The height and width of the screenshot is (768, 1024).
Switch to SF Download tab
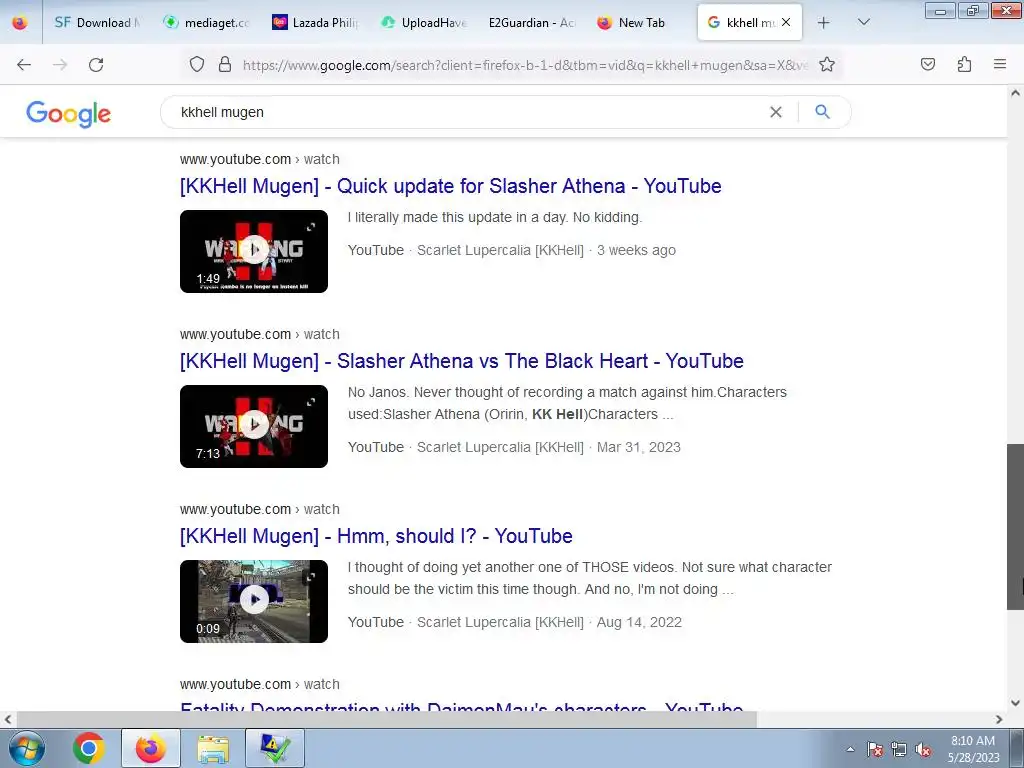pos(97,22)
